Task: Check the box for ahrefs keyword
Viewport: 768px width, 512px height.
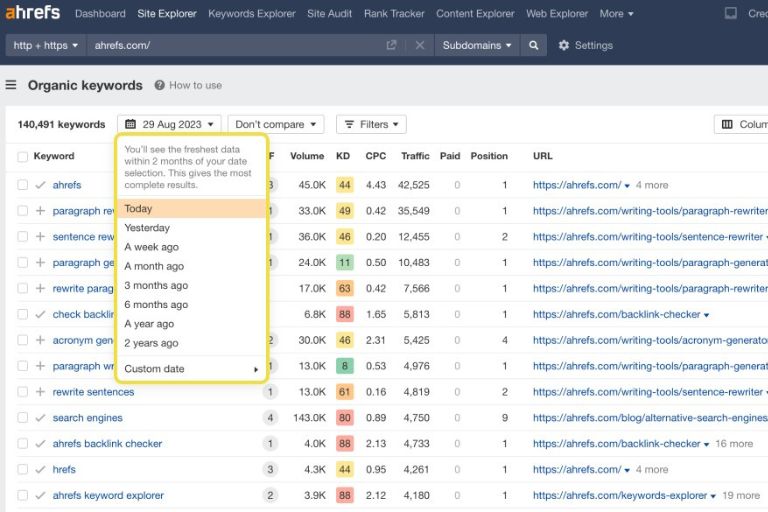Action: pos(23,185)
